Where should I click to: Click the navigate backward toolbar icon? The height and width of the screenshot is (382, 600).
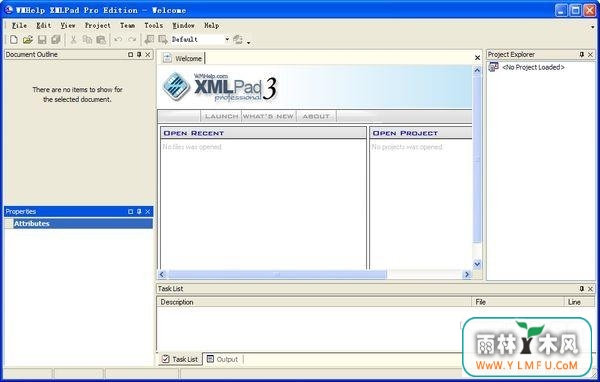pyautogui.click(x=149, y=39)
